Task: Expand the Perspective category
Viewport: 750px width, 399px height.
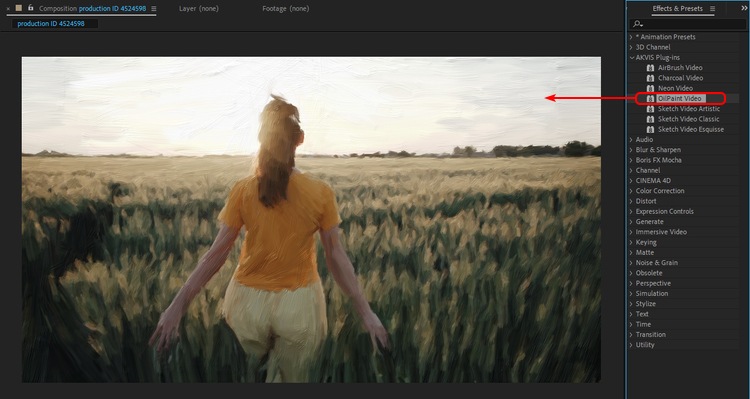Action: pyautogui.click(x=631, y=283)
